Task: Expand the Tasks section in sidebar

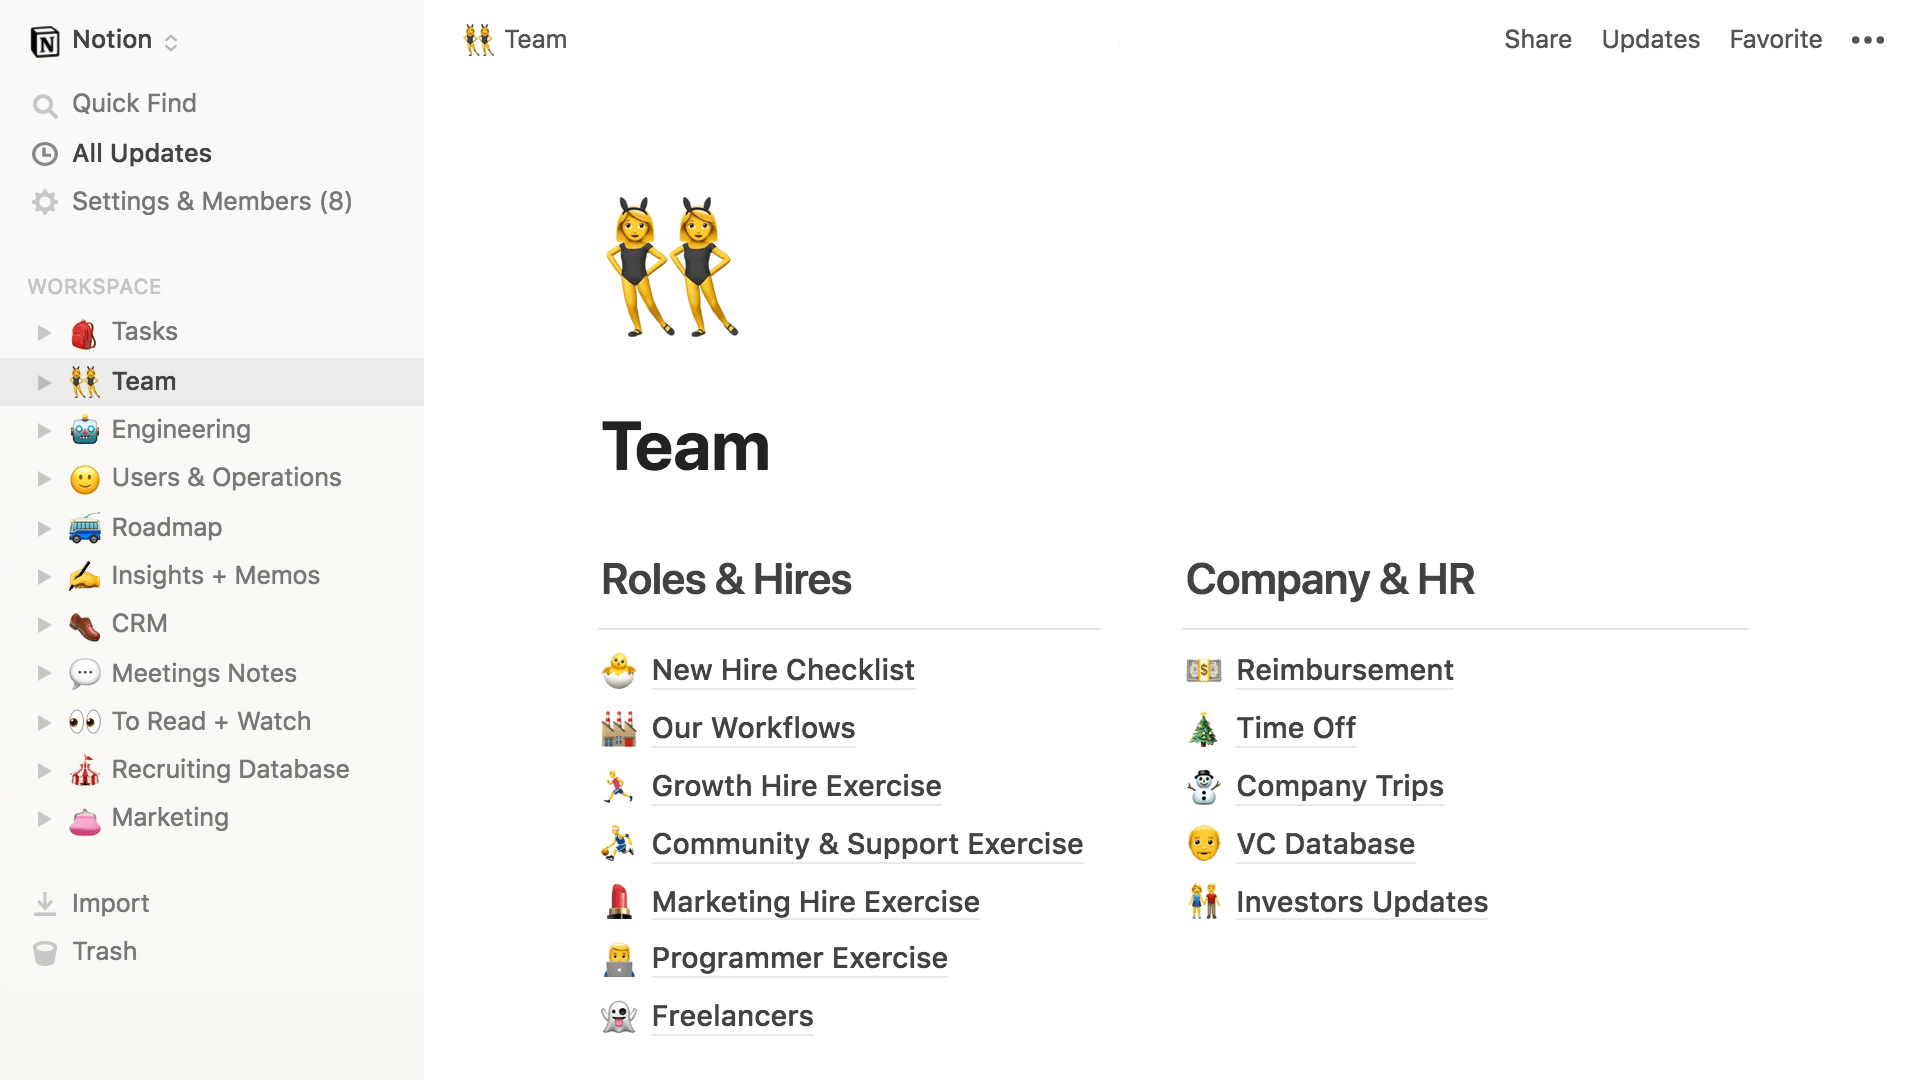Action: point(42,331)
